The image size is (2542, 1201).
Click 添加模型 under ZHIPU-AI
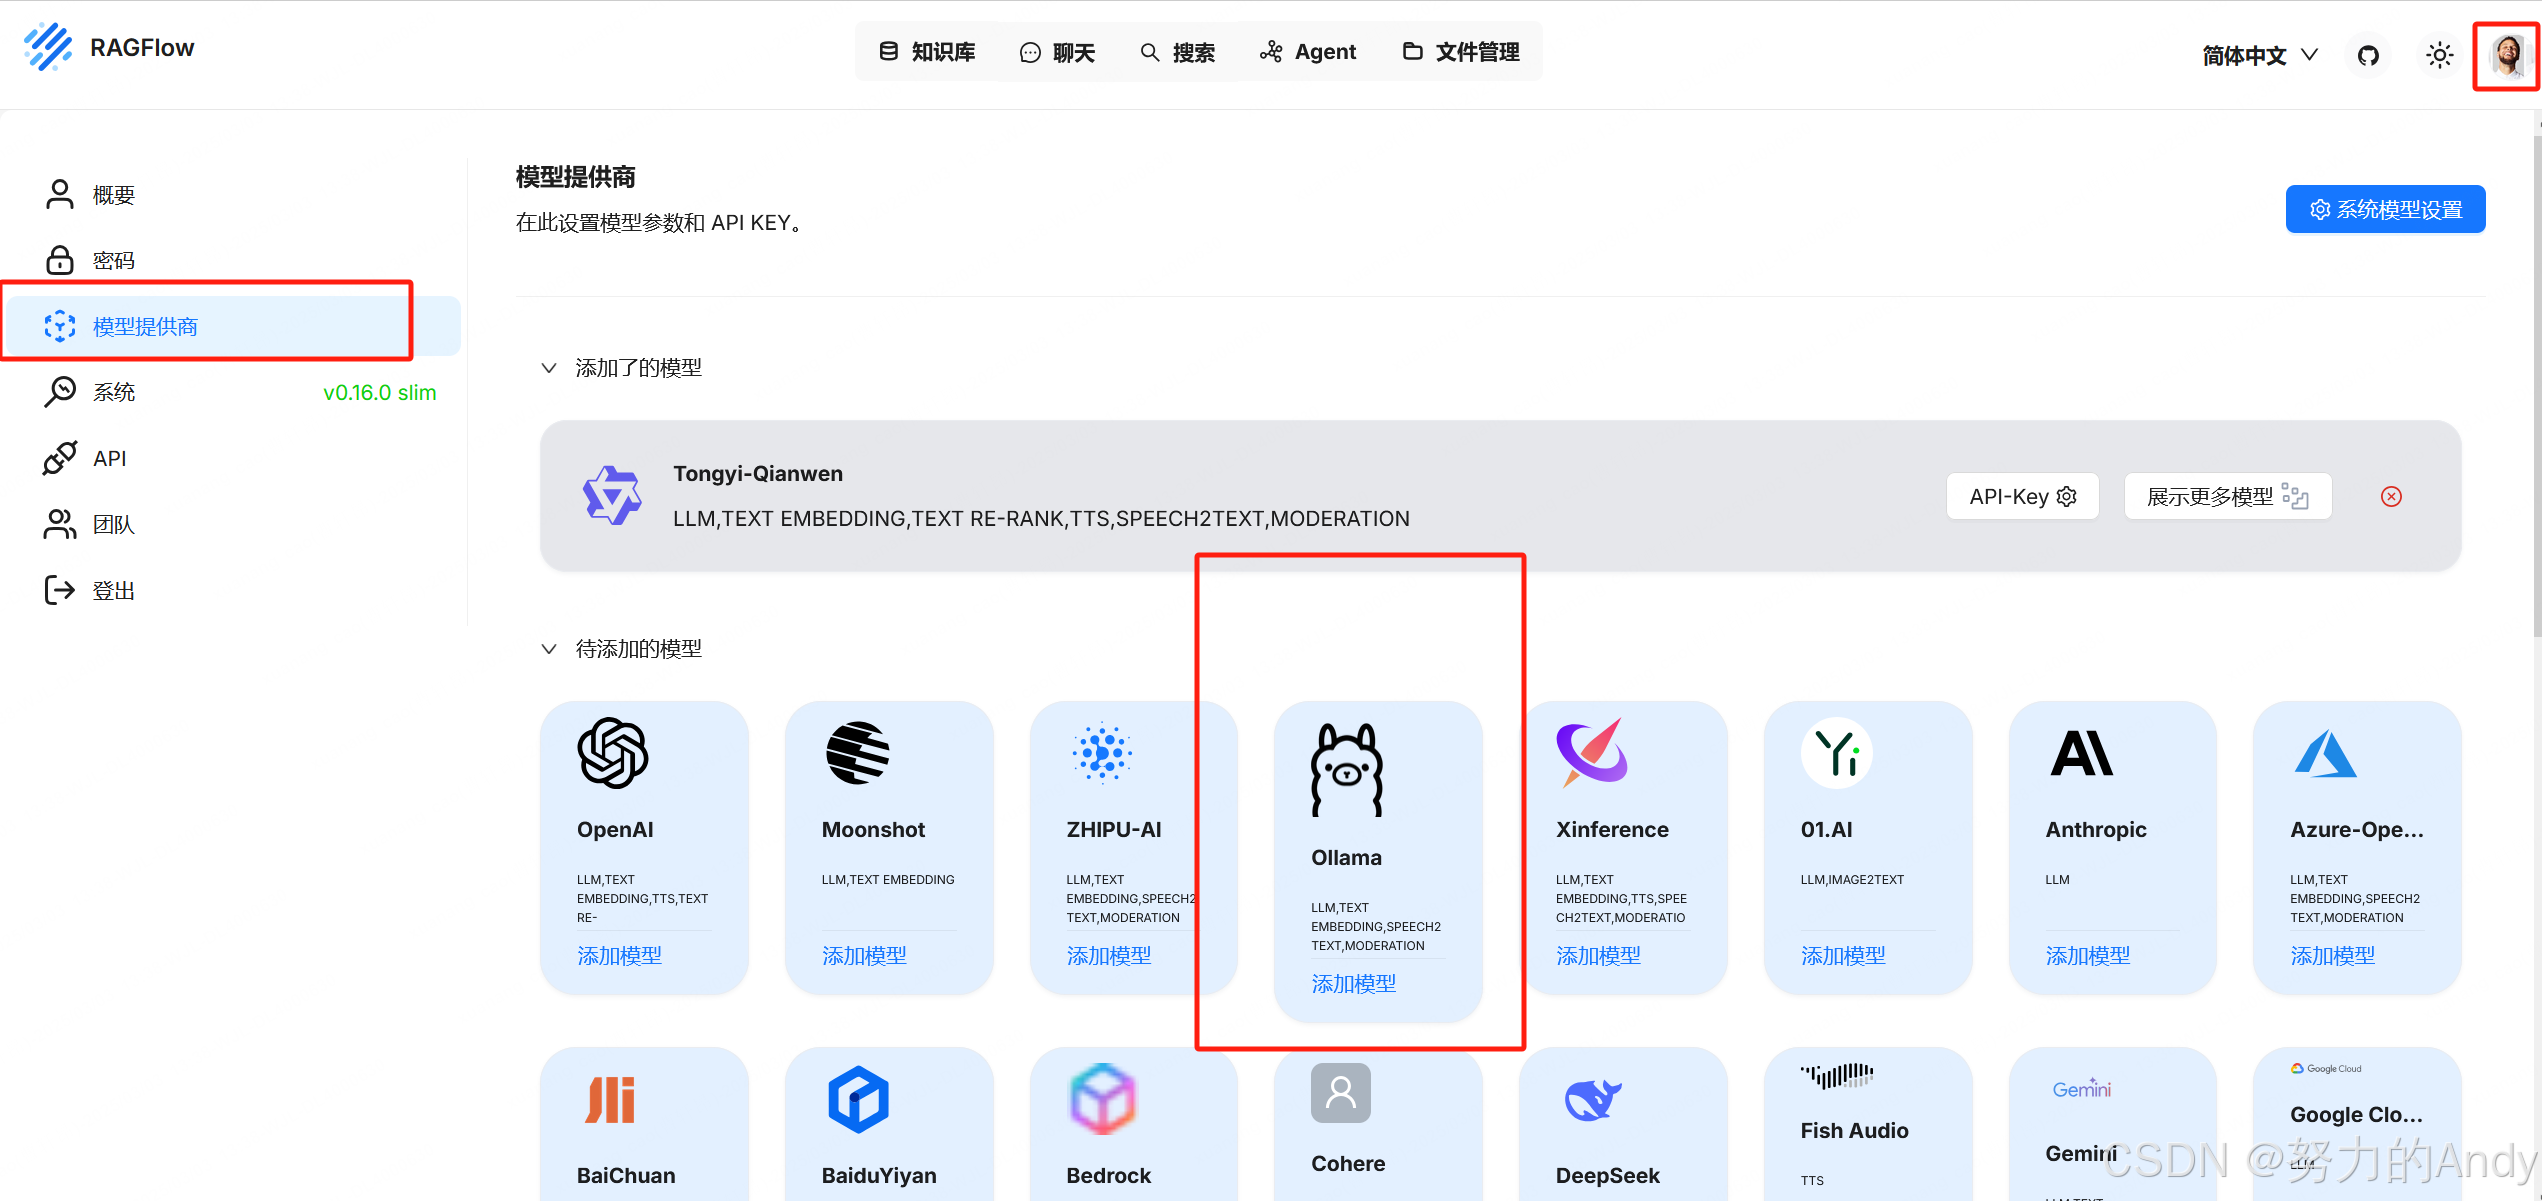1109,956
